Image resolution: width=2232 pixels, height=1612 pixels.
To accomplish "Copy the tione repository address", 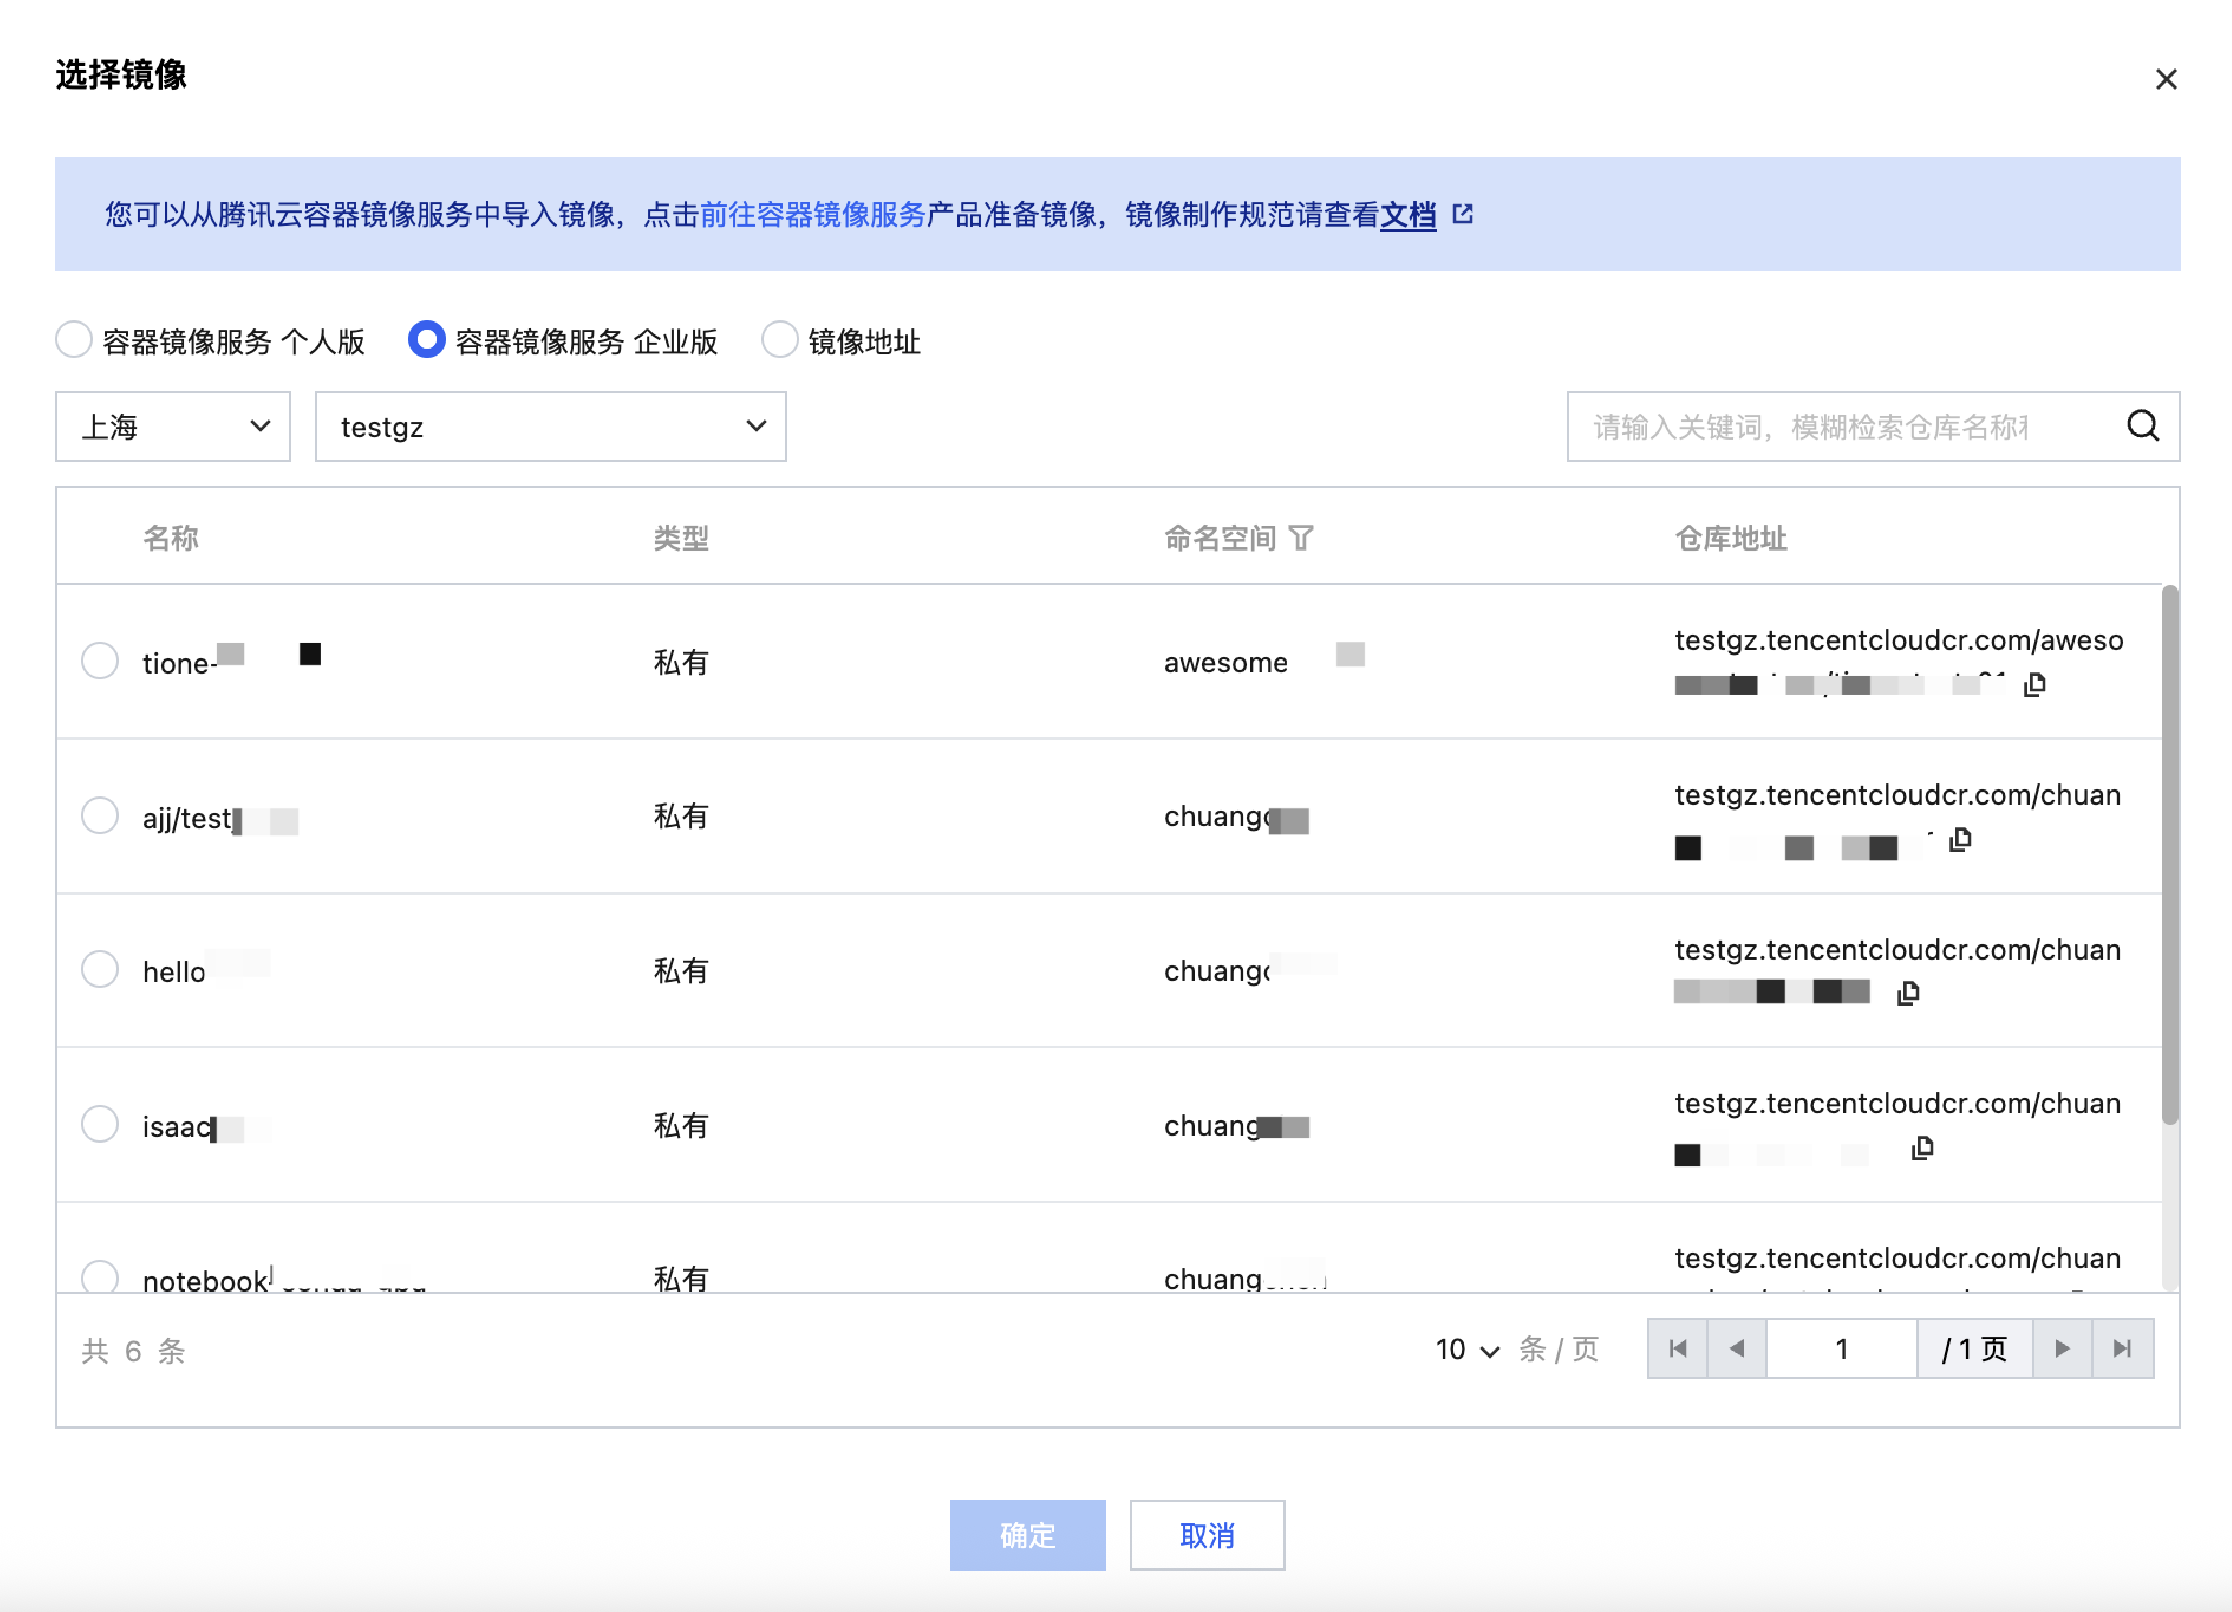I will point(2034,685).
